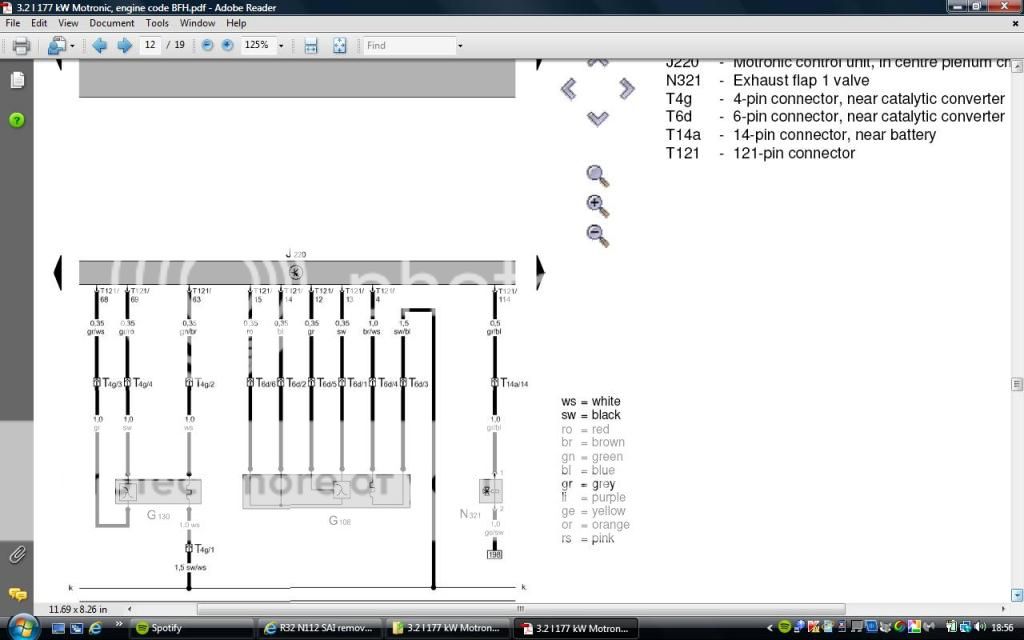Click the fit one full page icon

339,46
